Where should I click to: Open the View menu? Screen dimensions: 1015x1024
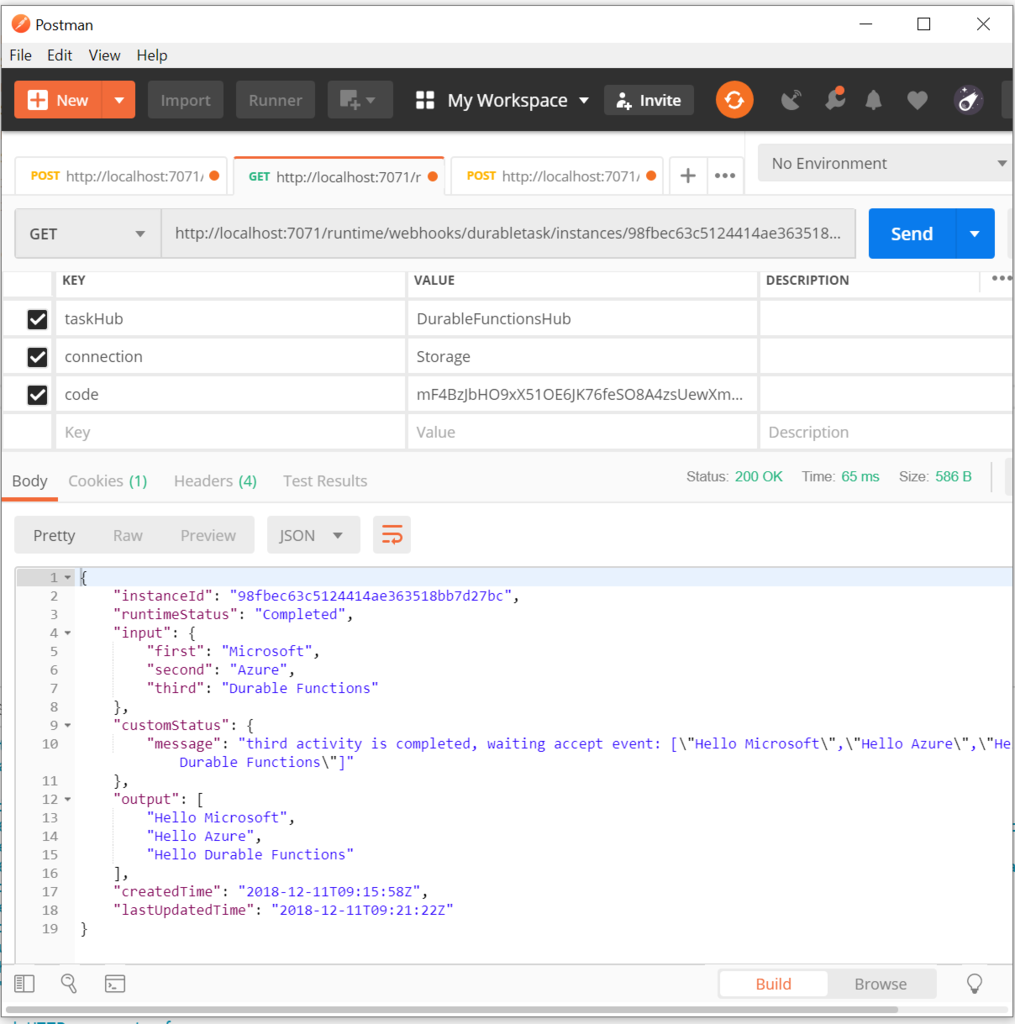point(105,56)
